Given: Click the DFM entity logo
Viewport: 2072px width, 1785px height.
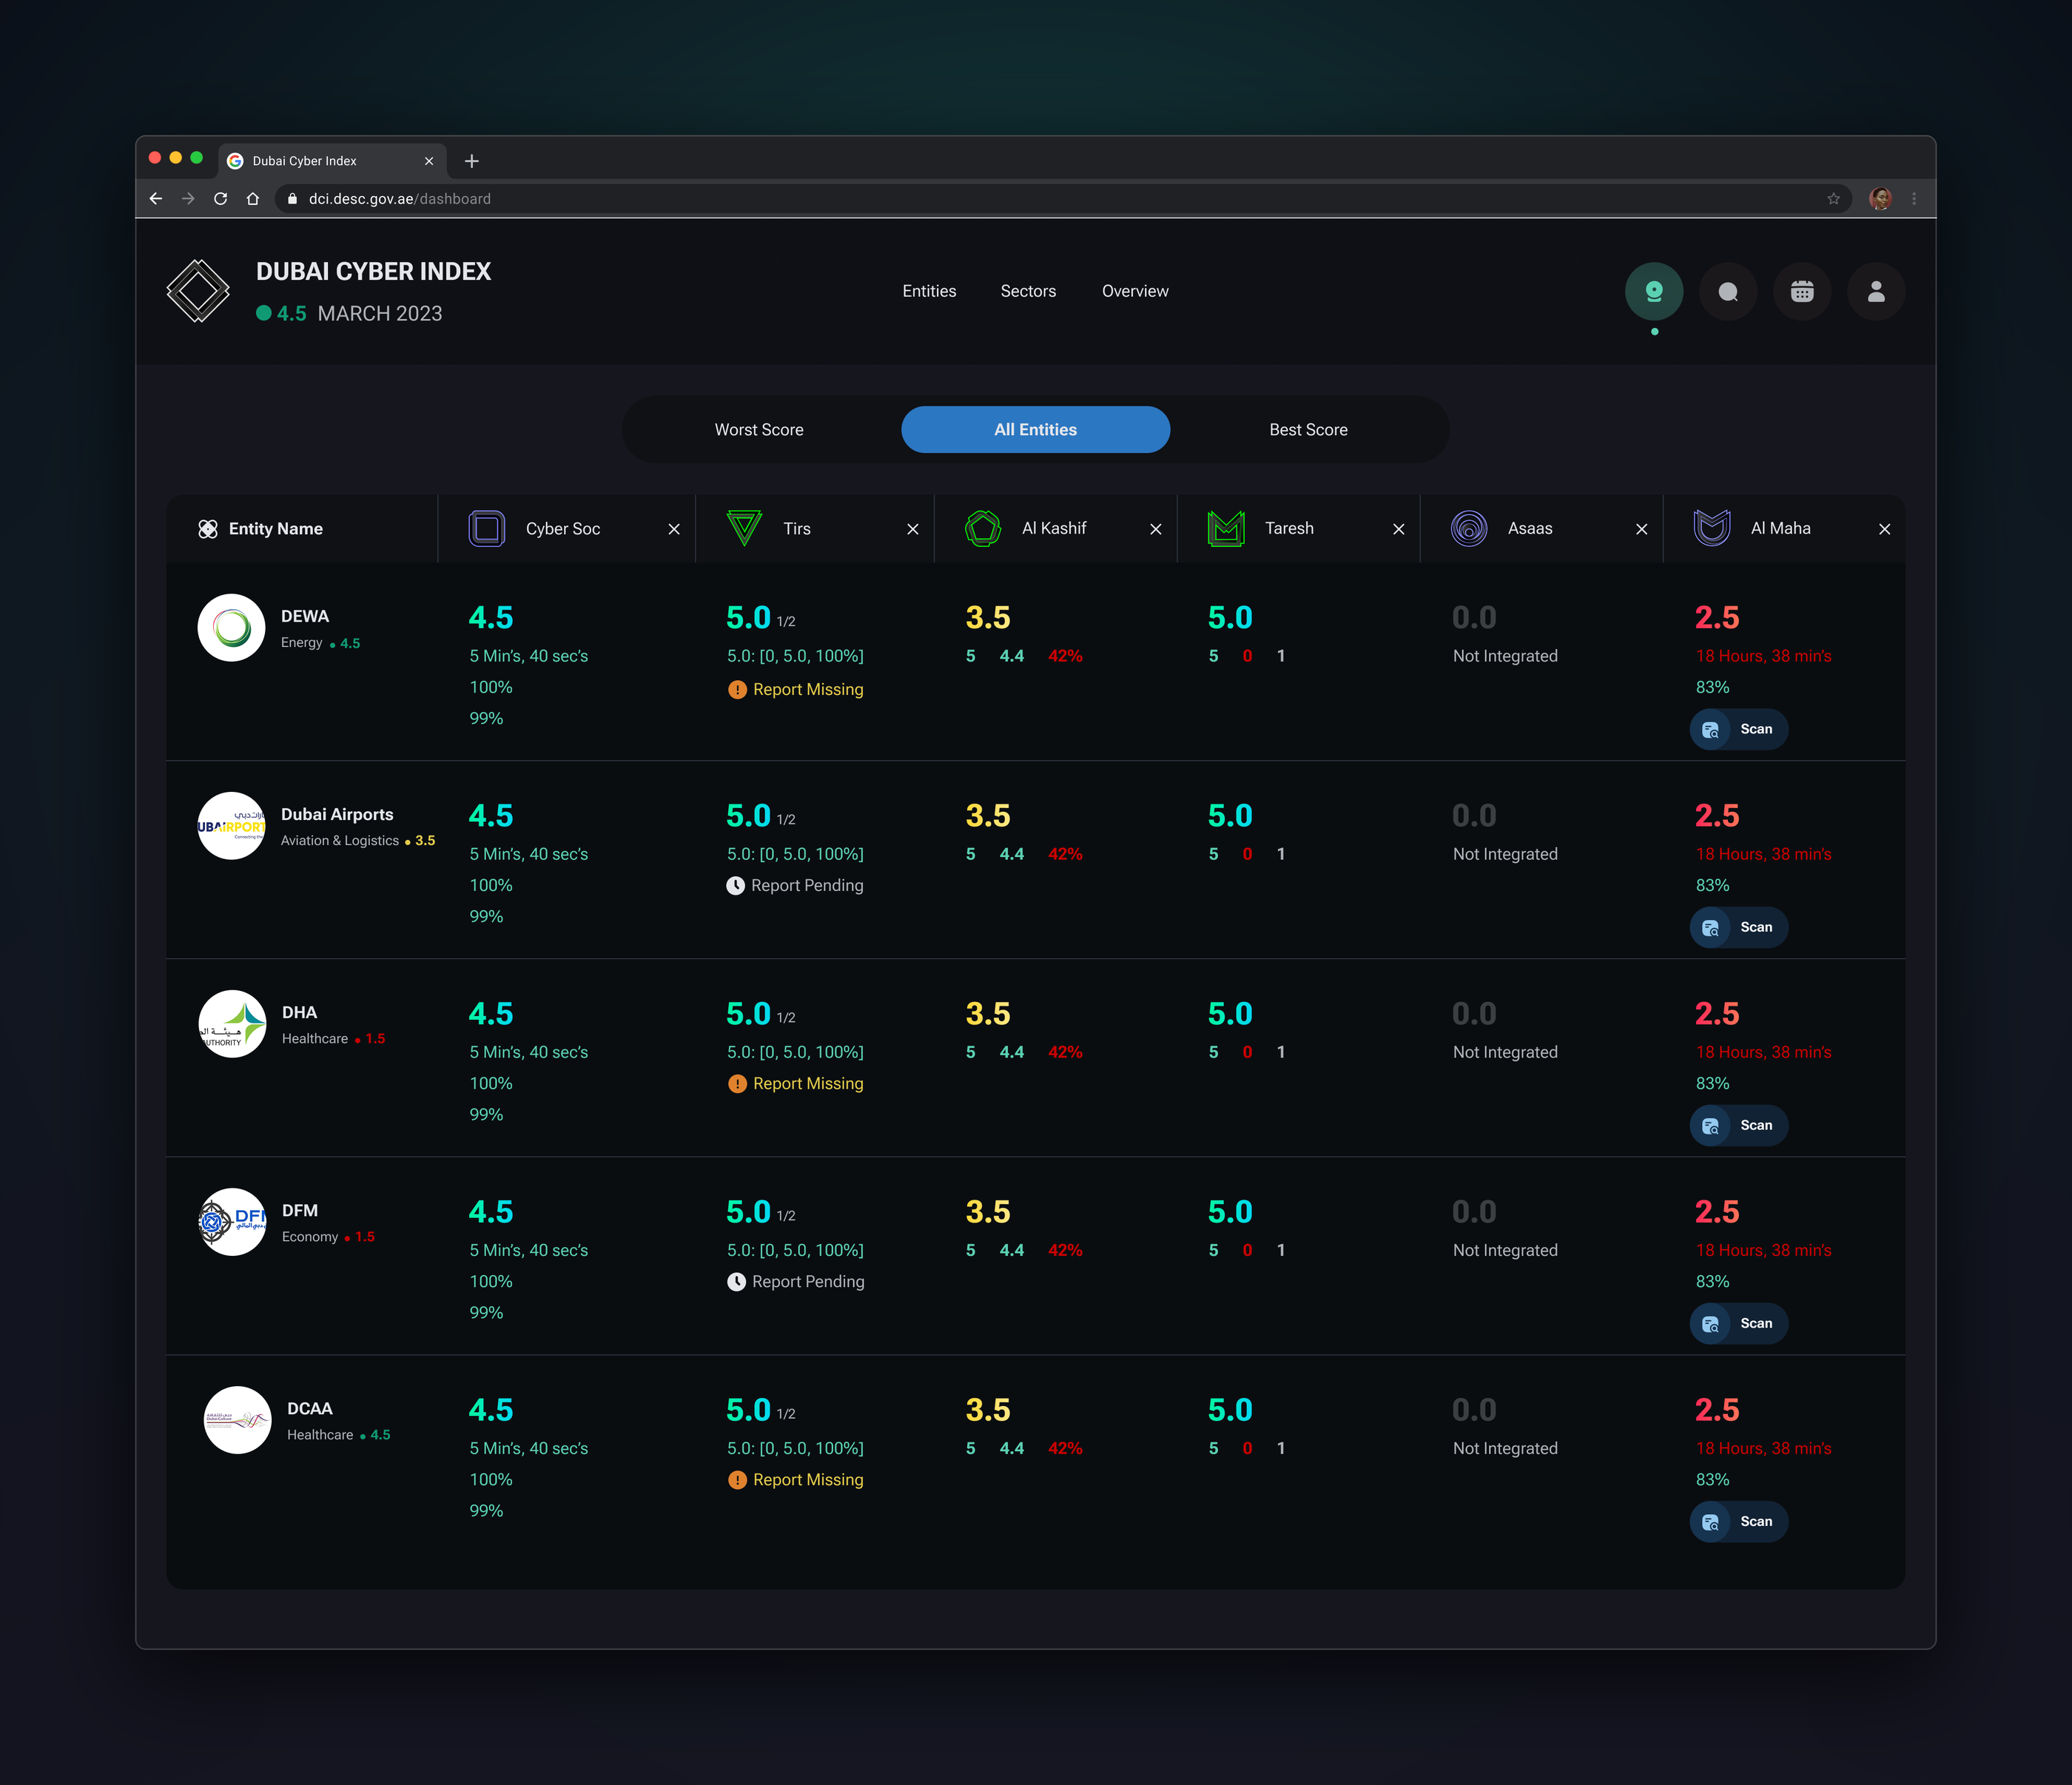Looking at the screenshot, I should pyautogui.click(x=232, y=1222).
